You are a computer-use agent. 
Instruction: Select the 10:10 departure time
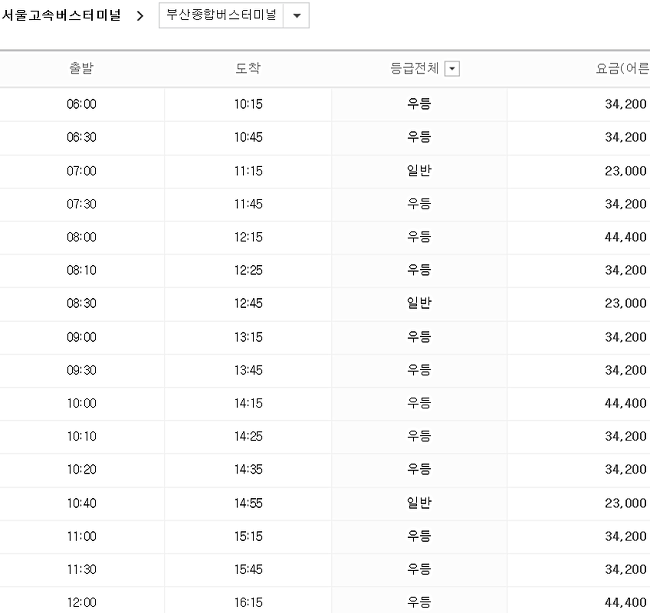(81, 436)
